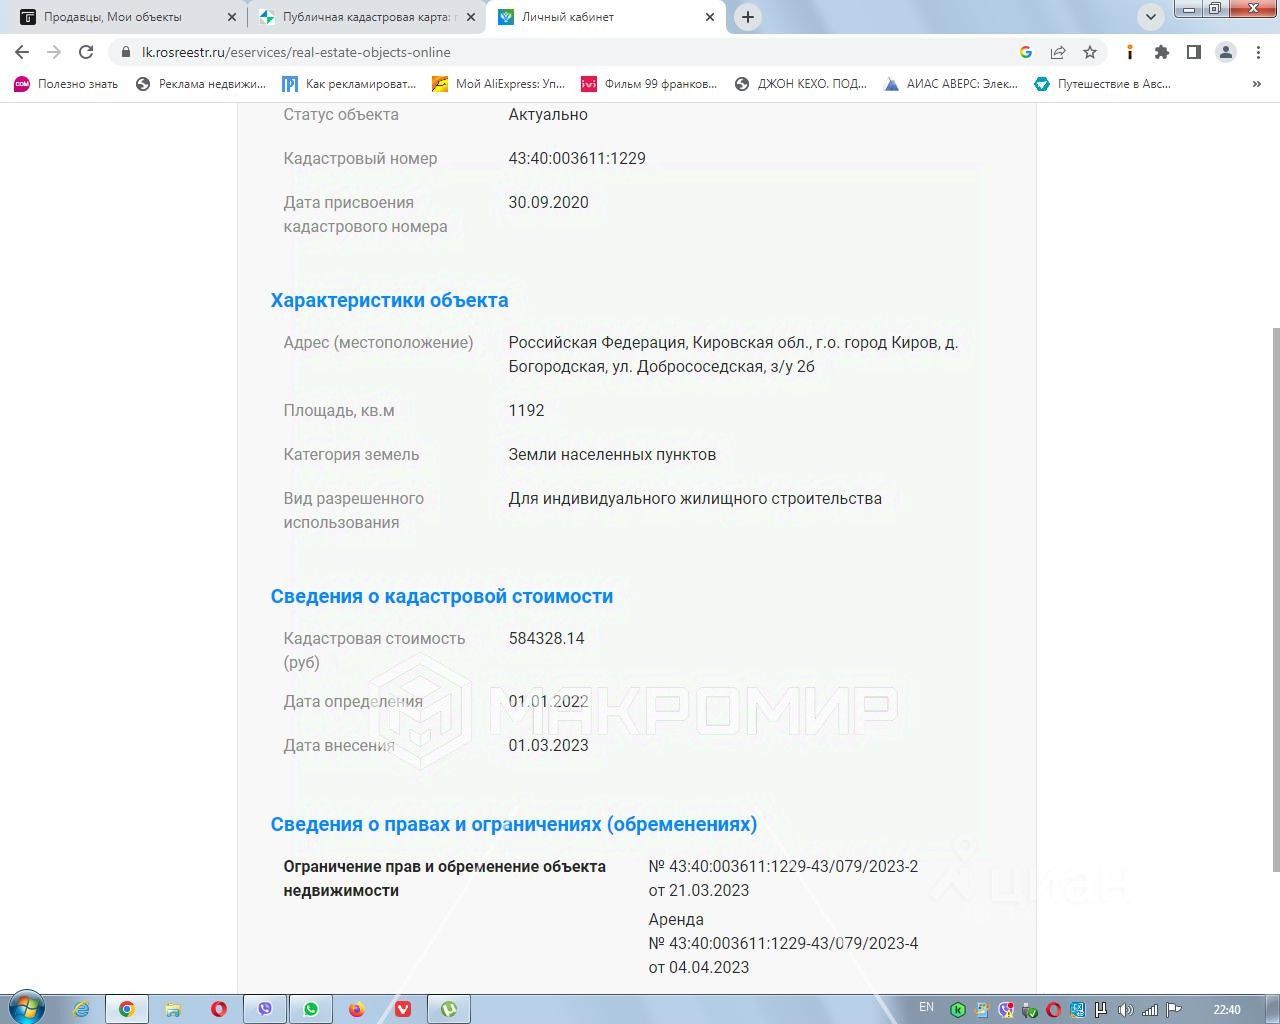1280x1024 pixels.
Task: Open the 'Путешествие в Авс...' bookmark
Action: [x=1102, y=84]
